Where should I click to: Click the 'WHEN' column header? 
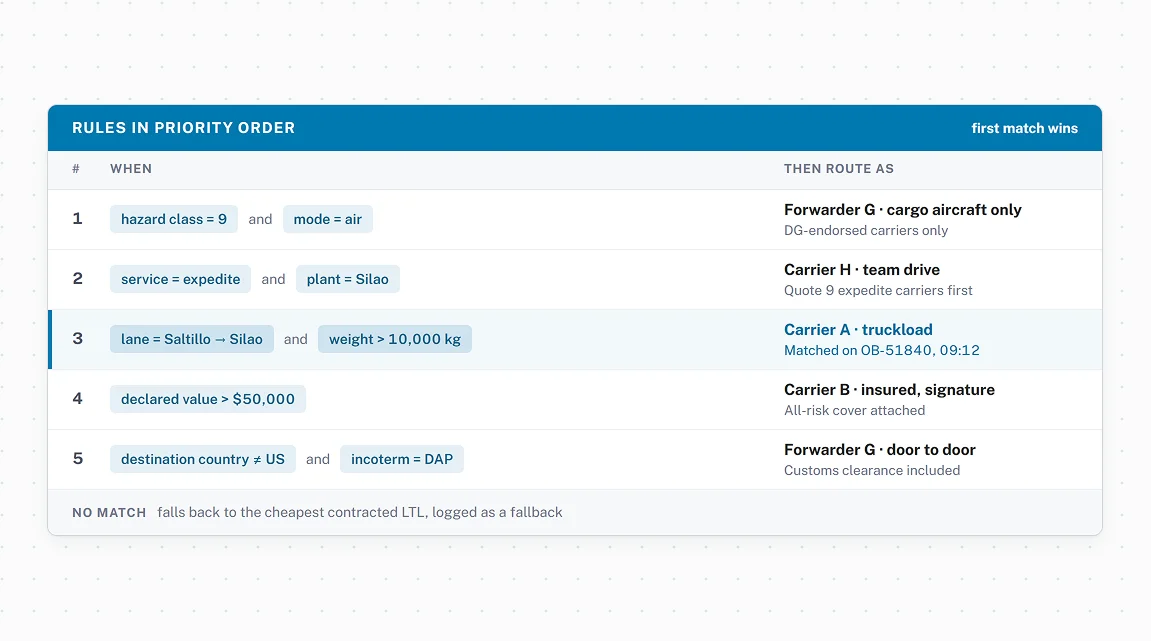coord(131,169)
